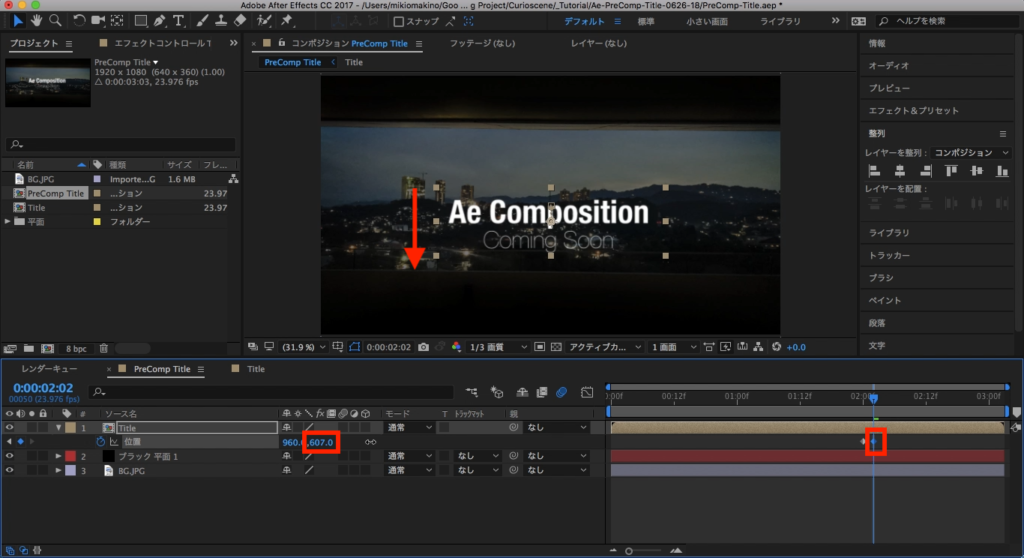Viewport: 1024px width, 558px height.
Task: Switch to the 標準 workspace
Action: [647, 21]
